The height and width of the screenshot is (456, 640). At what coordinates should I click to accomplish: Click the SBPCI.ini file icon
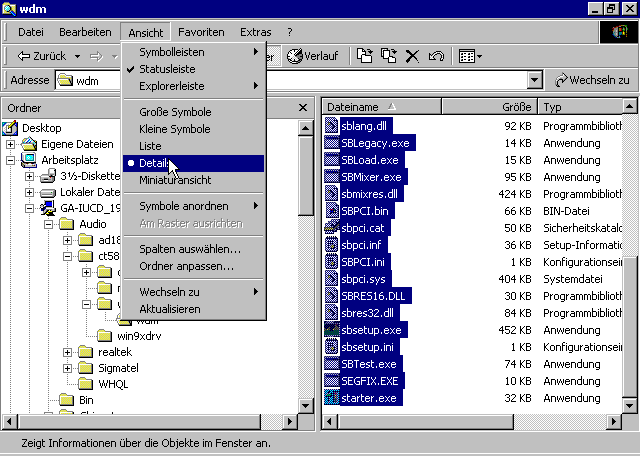pos(331,262)
